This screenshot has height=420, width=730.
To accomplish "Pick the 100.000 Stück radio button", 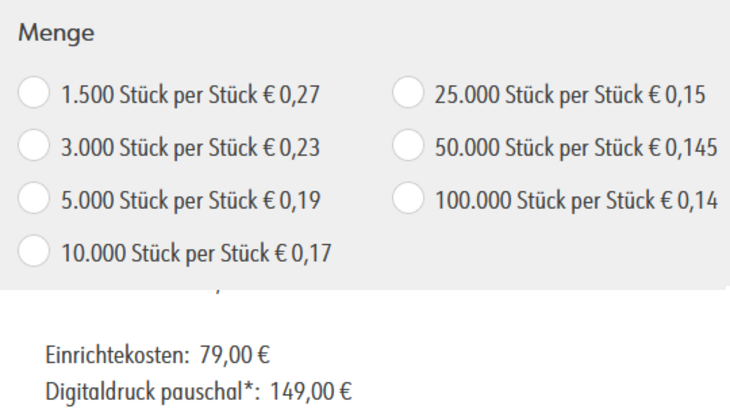I will tap(408, 199).
